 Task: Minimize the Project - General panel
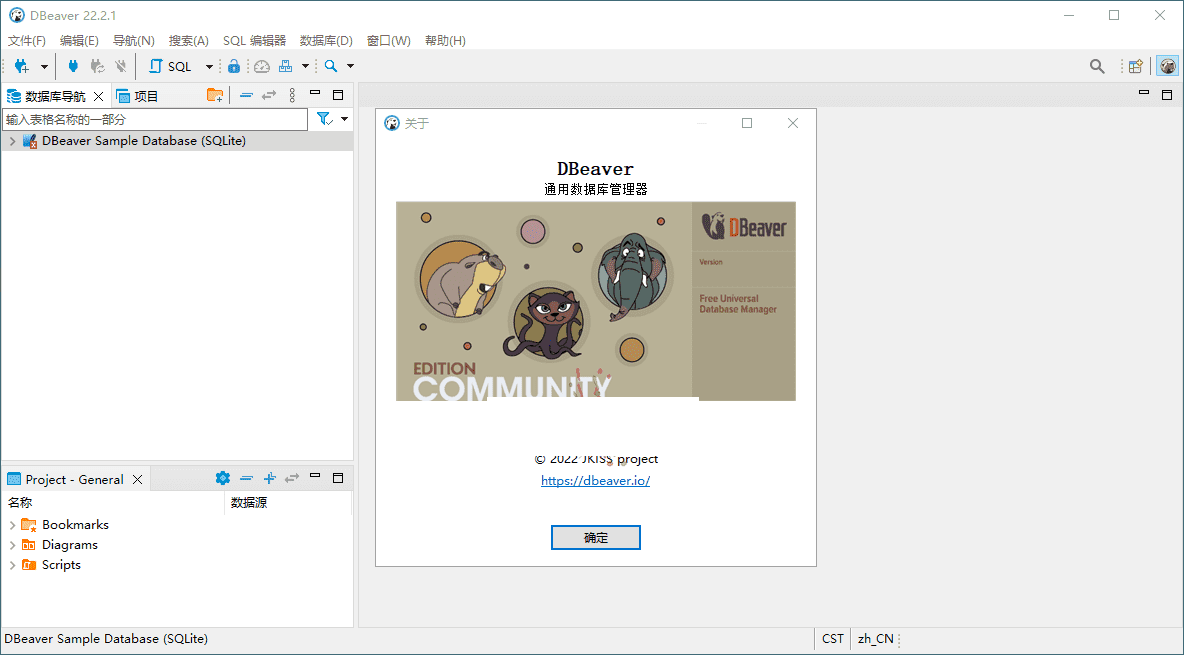(x=315, y=477)
